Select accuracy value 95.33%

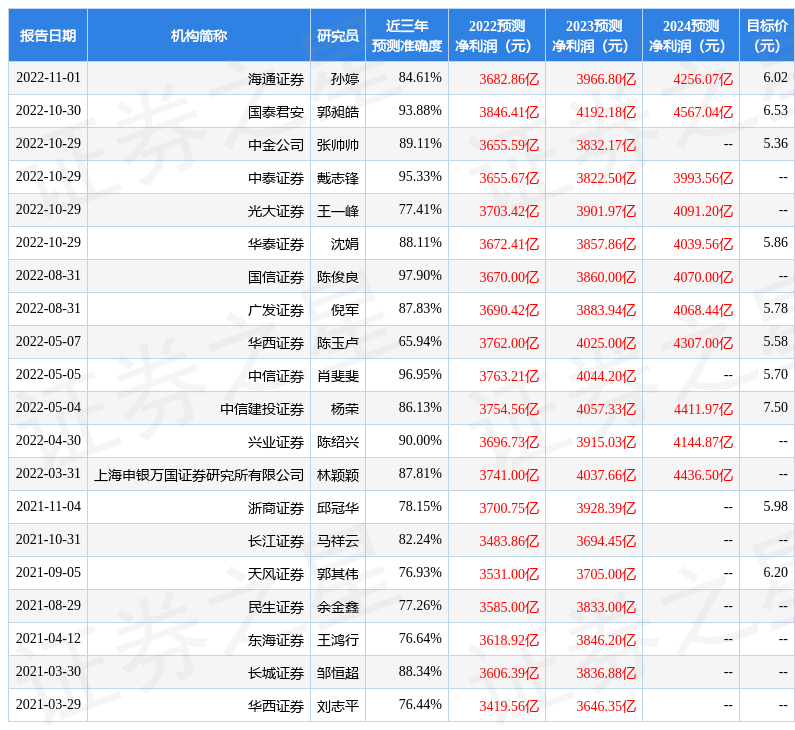tap(420, 176)
